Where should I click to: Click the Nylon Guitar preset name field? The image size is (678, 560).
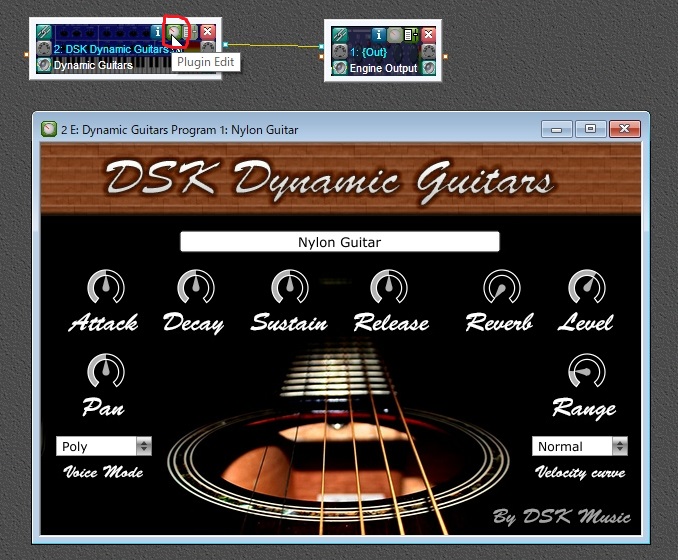340,242
